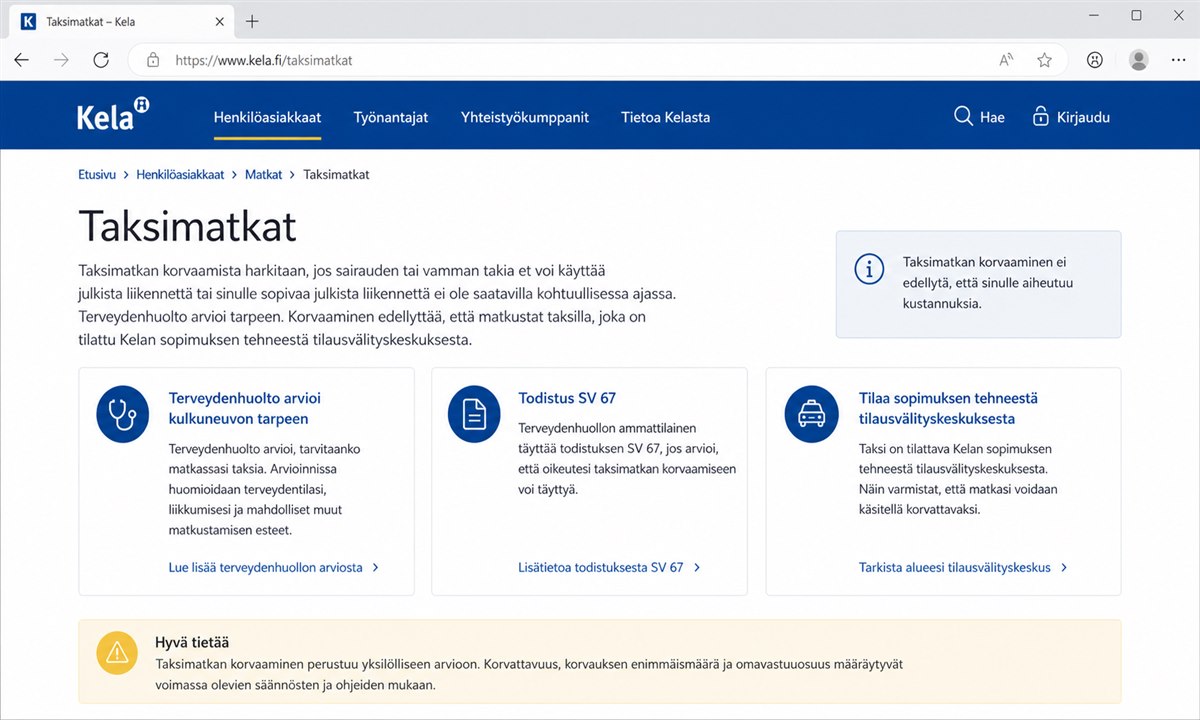The height and width of the screenshot is (720, 1200).
Task: Follow Tarkista alueesi tilausvälityskeskus link
Action: 955,567
